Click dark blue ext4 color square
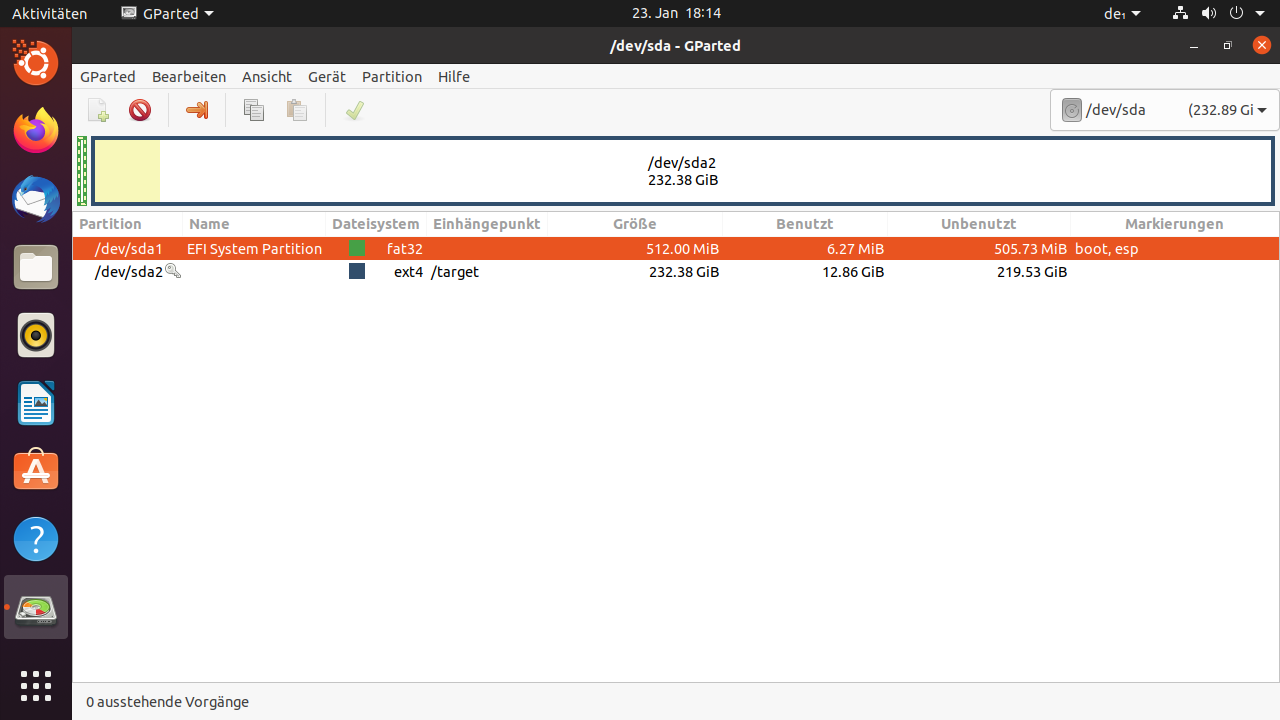The image size is (1280, 720). 357,271
